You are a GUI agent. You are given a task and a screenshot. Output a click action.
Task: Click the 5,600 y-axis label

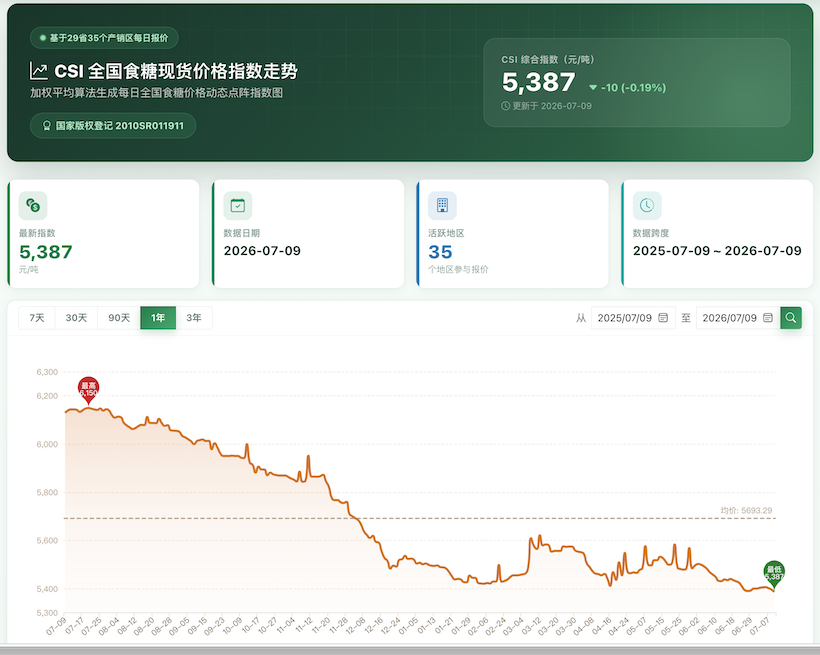(47, 540)
